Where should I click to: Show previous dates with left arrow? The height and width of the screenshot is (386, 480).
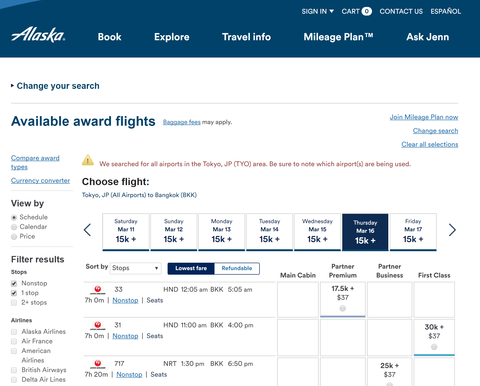coord(87,230)
